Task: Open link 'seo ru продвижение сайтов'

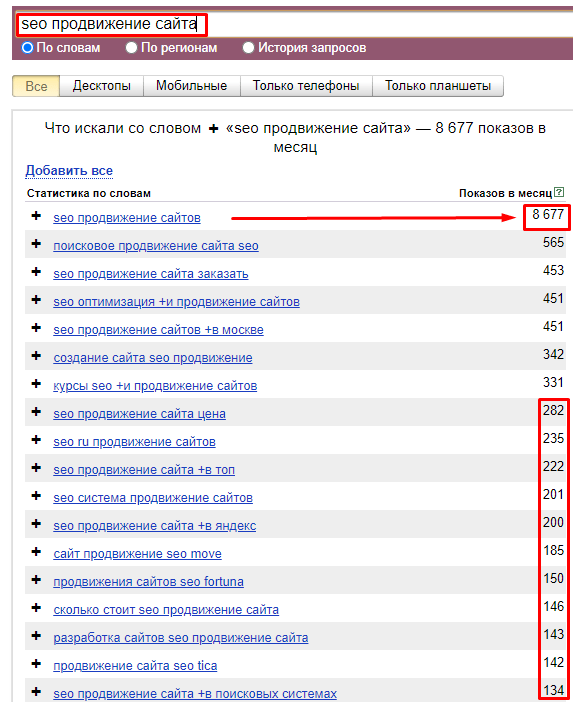Action: pos(134,442)
